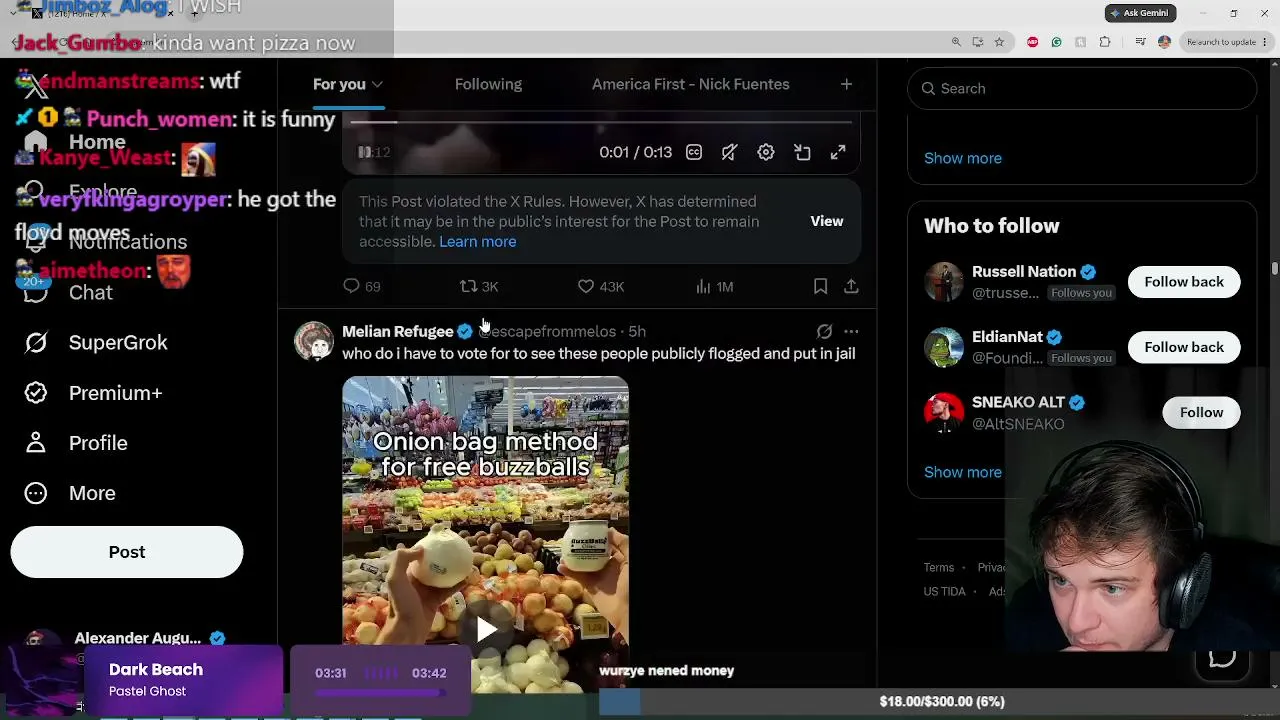Viewport: 1280px width, 720px height.
Task: Open video in picture-in-picture mode
Action: point(802,152)
